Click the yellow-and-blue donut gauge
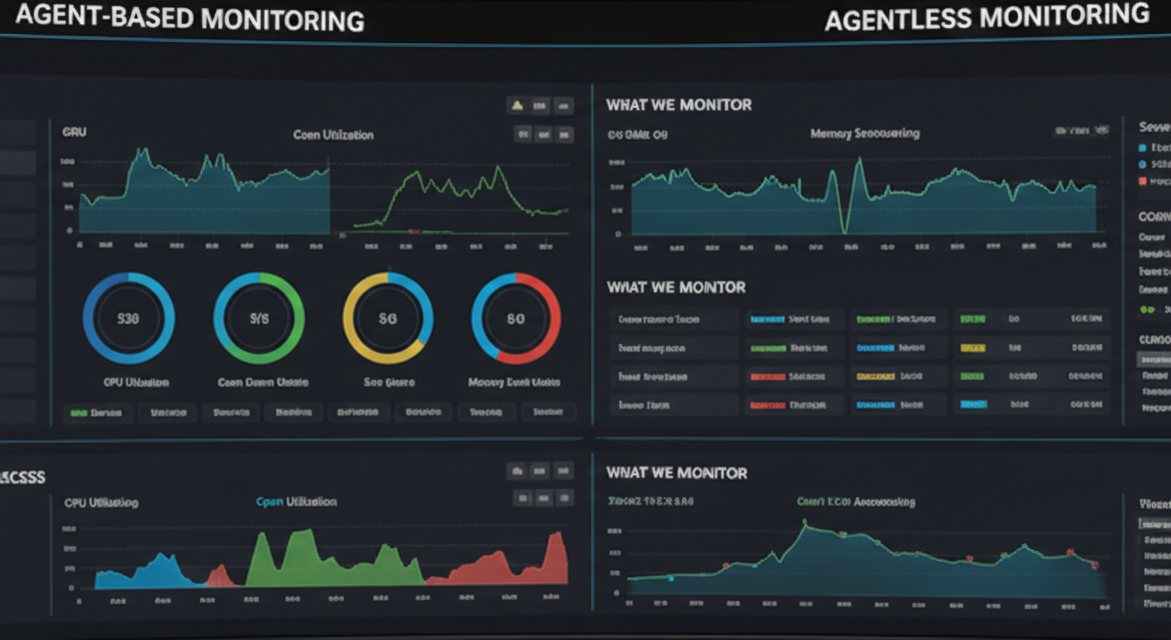This screenshot has height=640, width=1171. click(x=388, y=320)
